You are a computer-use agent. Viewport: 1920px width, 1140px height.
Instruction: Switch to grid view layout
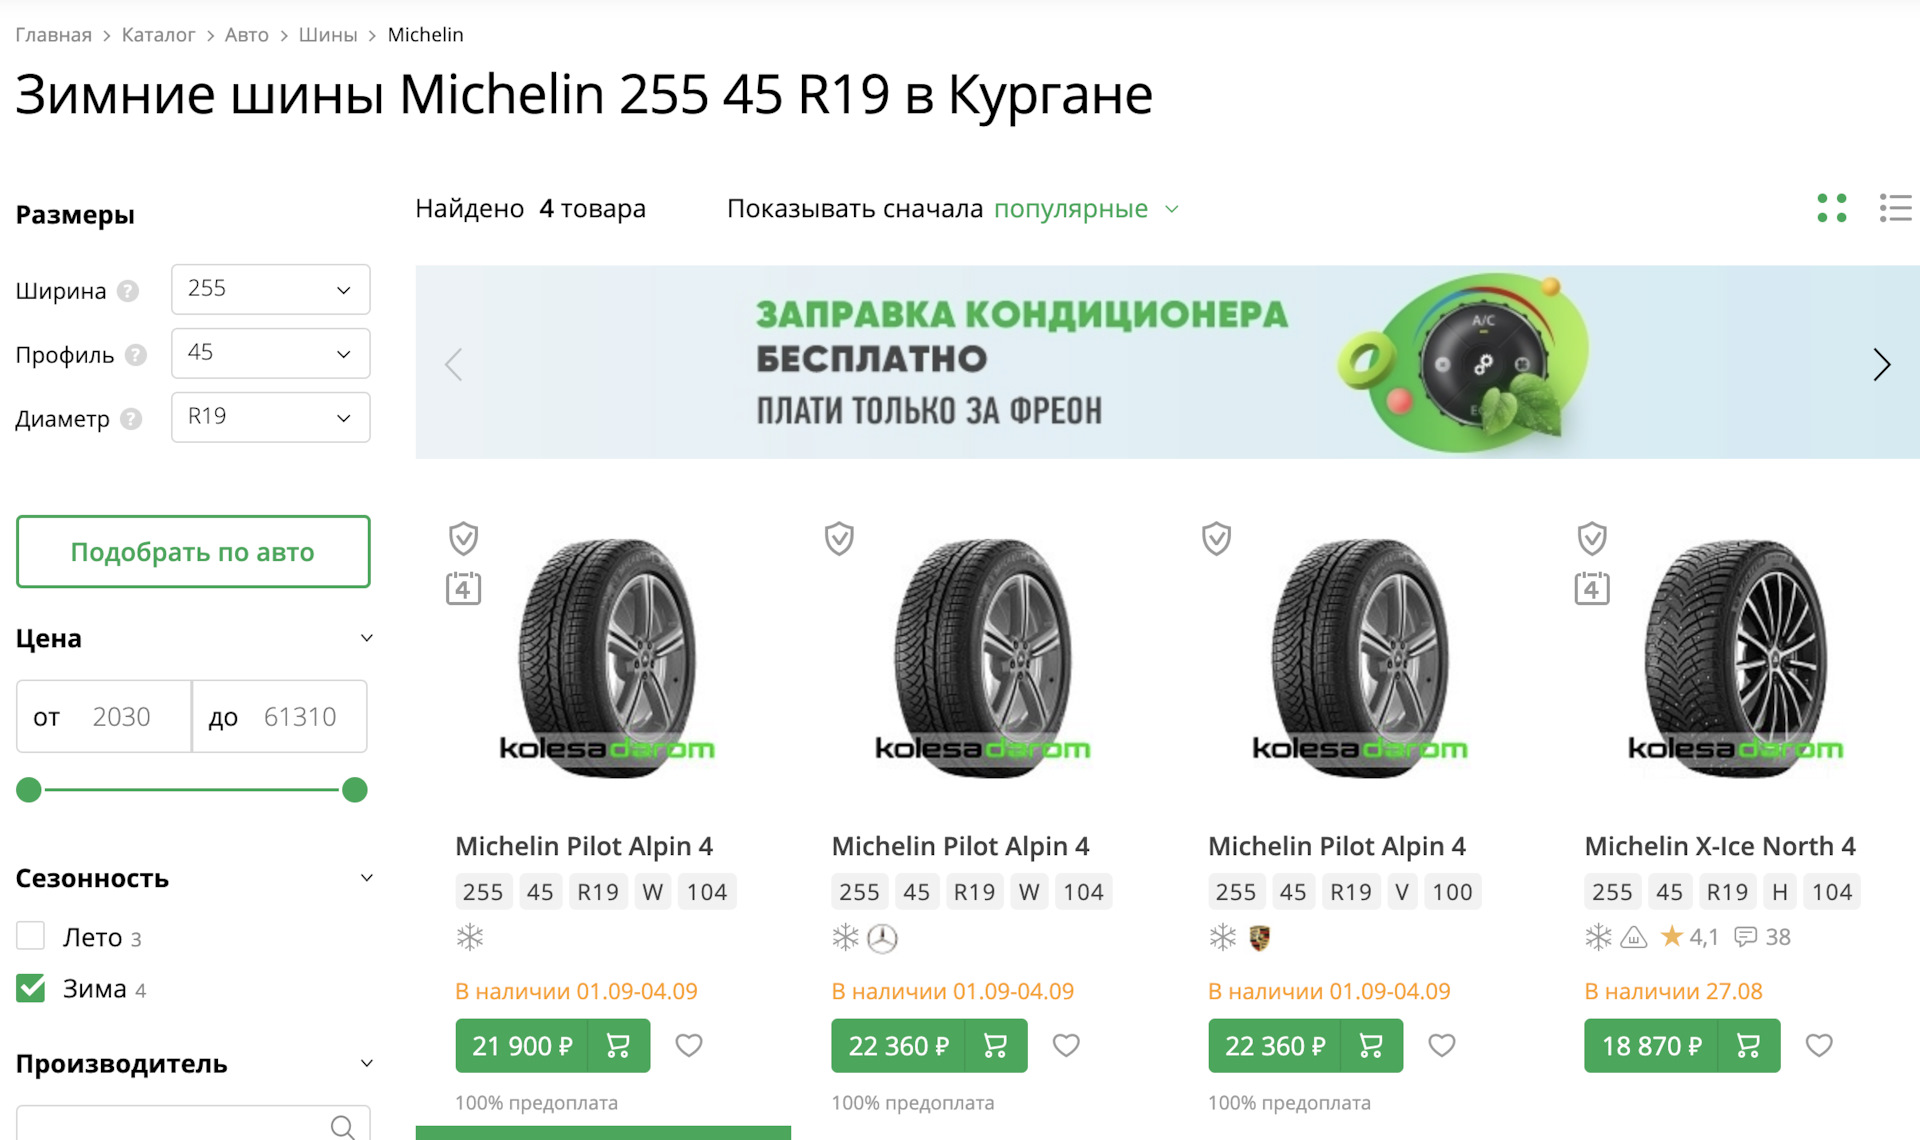[1831, 208]
